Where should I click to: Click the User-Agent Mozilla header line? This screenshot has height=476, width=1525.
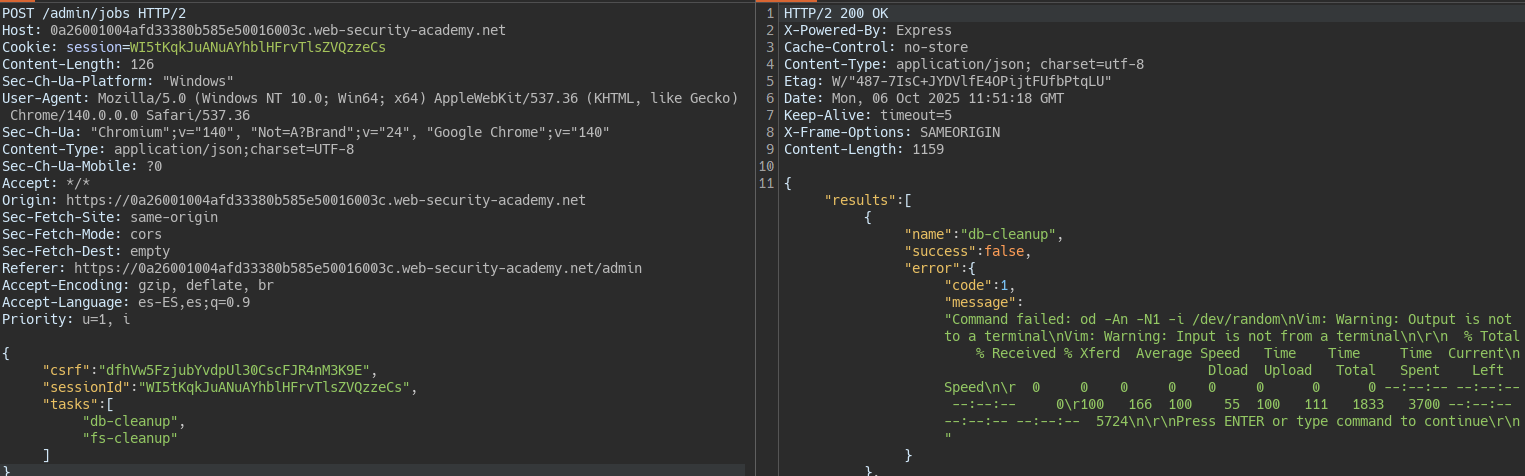click(370, 98)
